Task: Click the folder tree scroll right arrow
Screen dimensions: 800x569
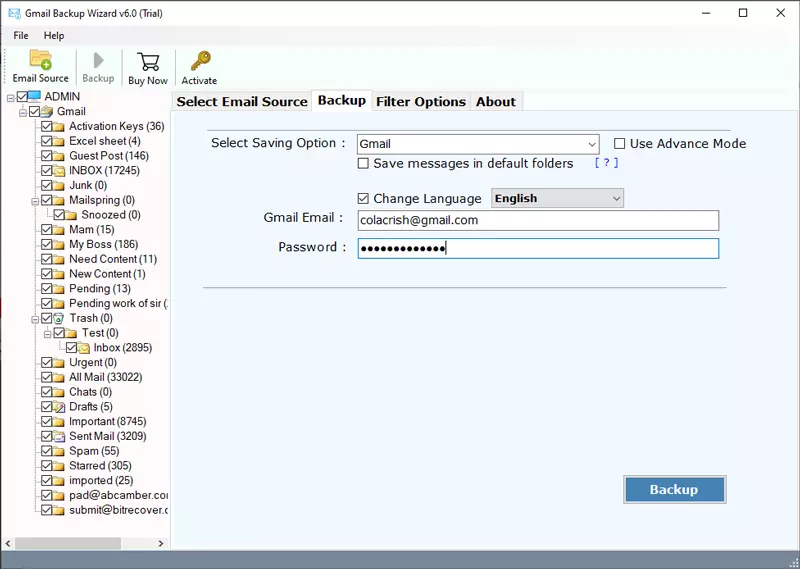Action: coord(161,543)
